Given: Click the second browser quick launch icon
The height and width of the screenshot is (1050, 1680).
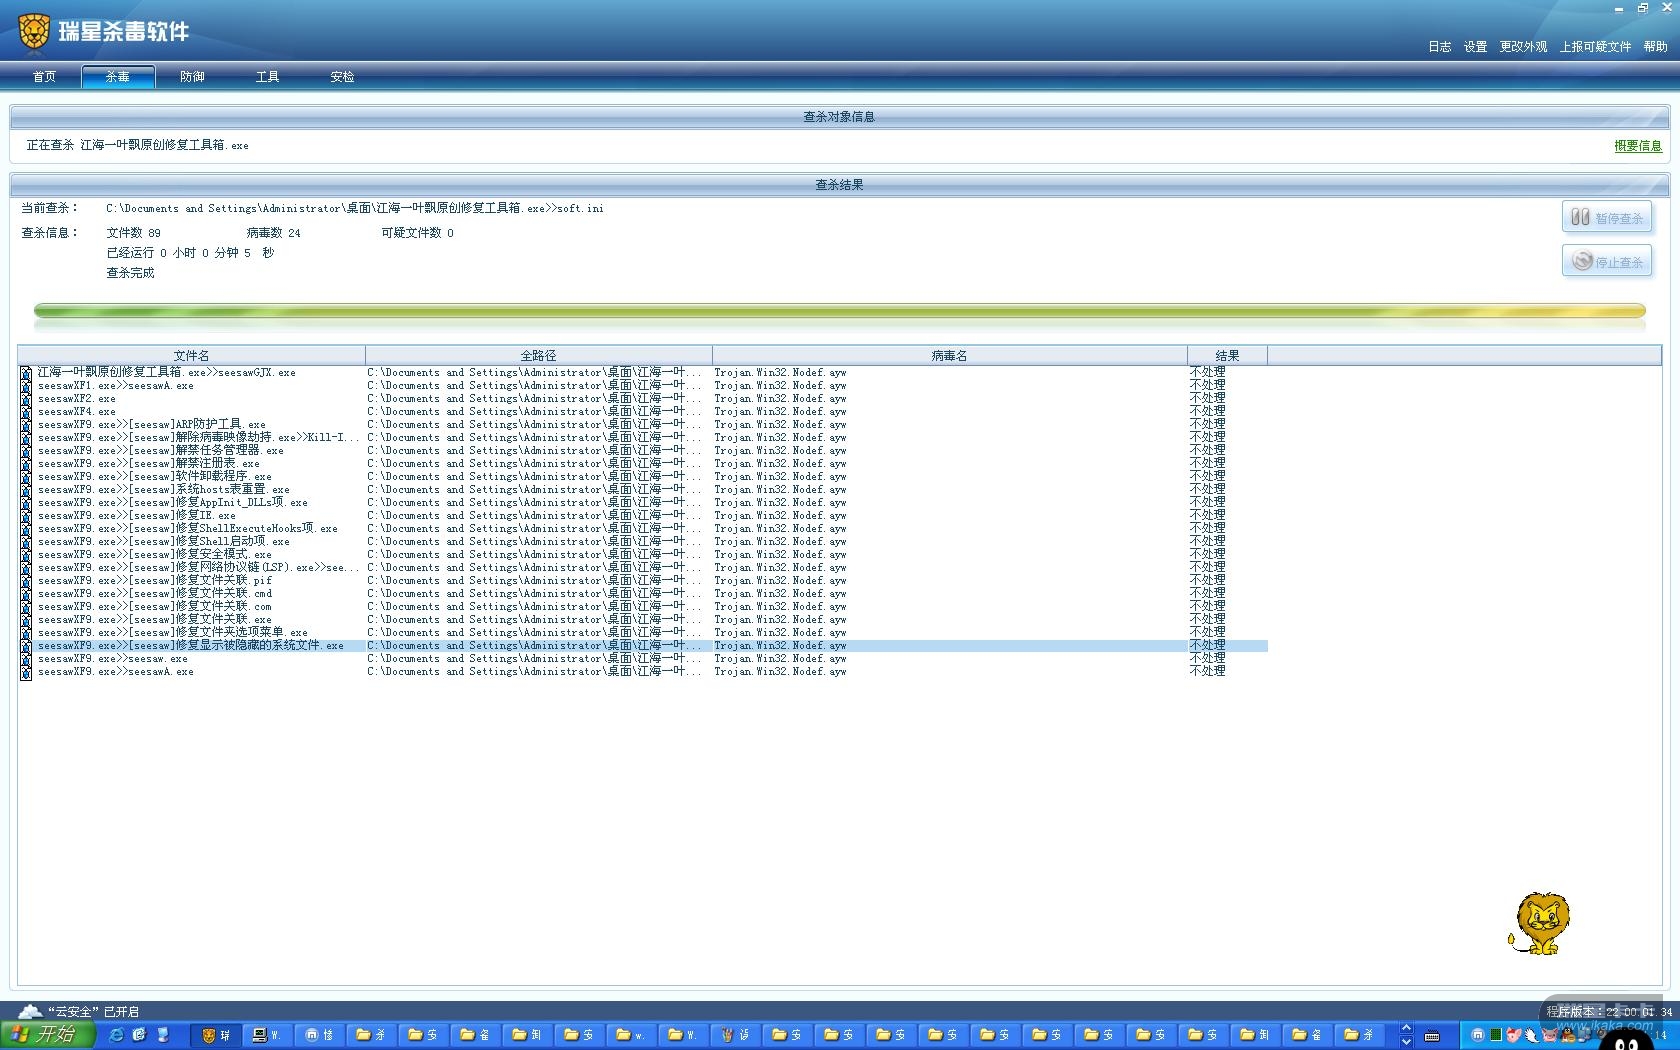Looking at the screenshot, I should [x=139, y=1034].
